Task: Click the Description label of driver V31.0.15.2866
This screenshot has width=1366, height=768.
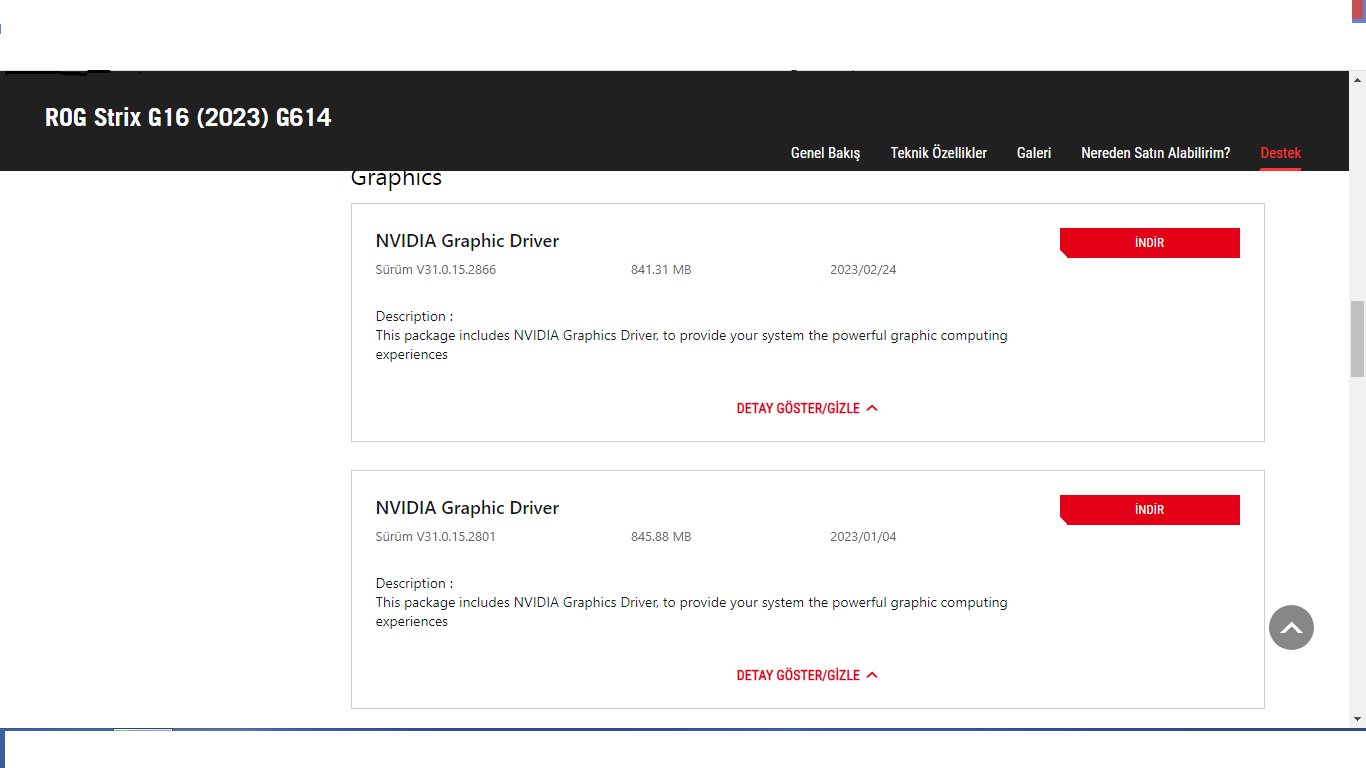Action: click(x=414, y=317)
